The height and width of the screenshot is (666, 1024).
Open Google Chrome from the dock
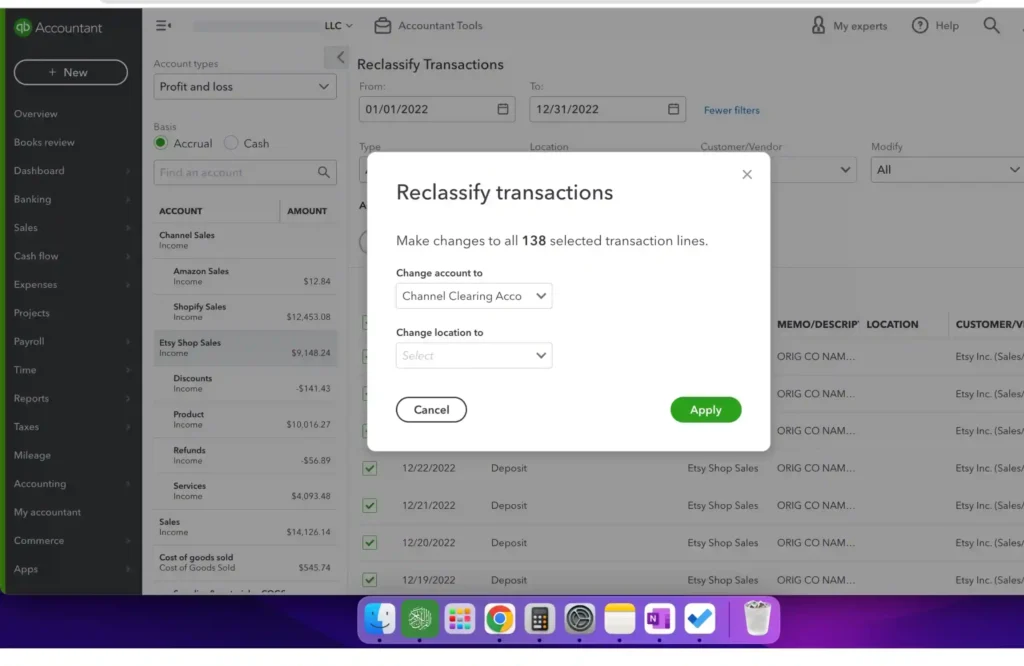tap(500, 618)
